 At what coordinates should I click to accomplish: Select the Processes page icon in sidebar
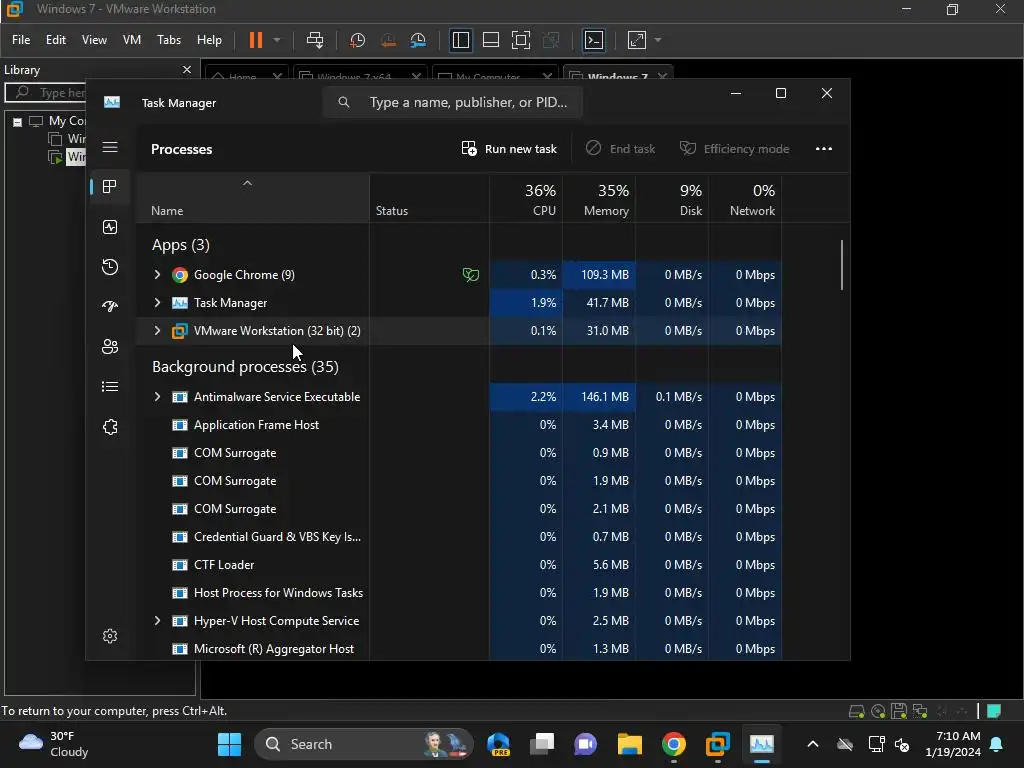110,187
